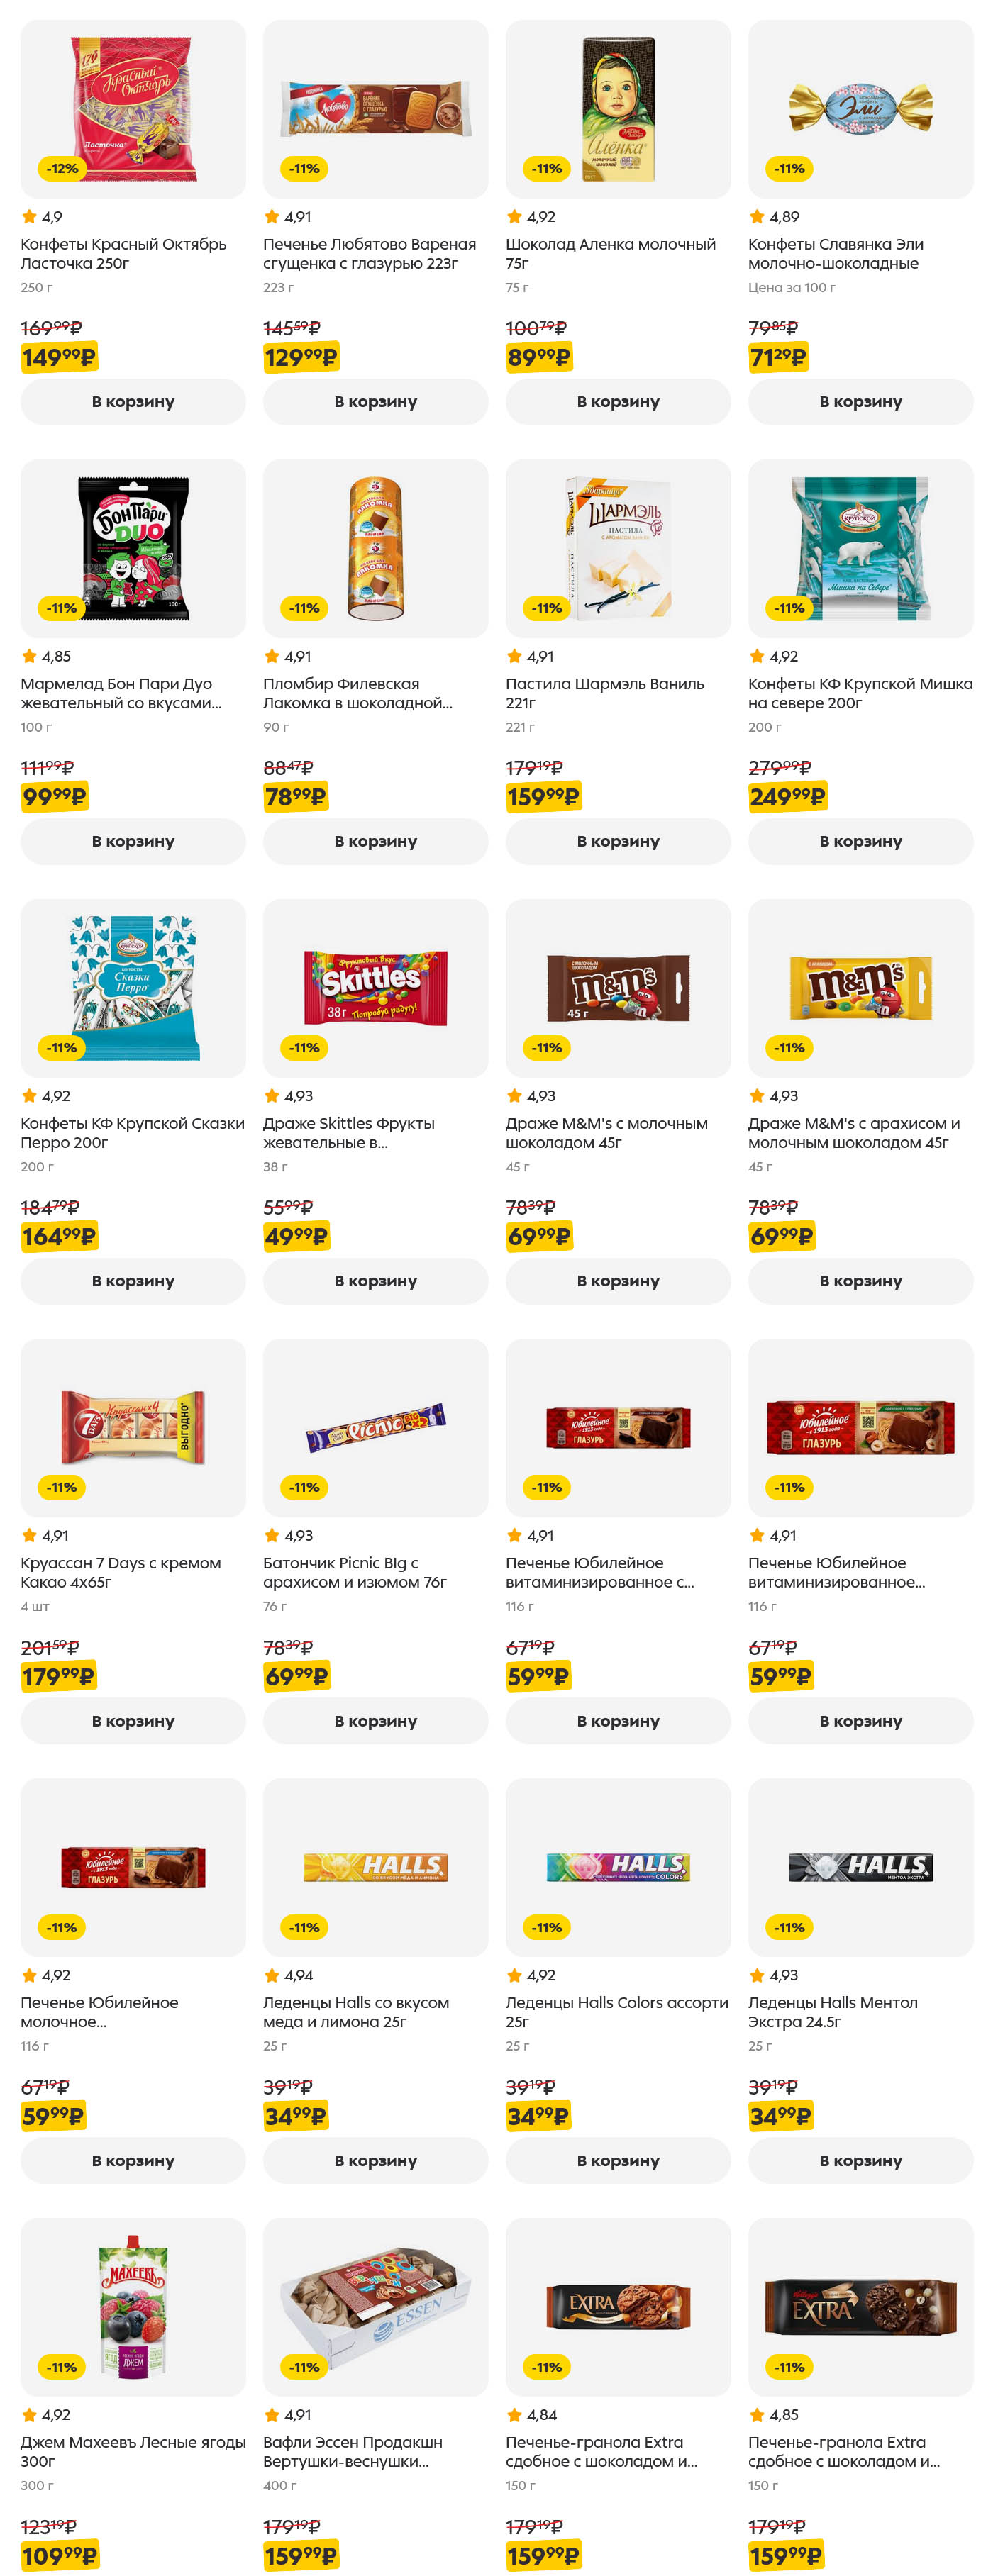The height and width of the screenshot is (2576, 998).
Task: Add Halls Colors ассорти to cart
Action: (x=617, y=2160)
